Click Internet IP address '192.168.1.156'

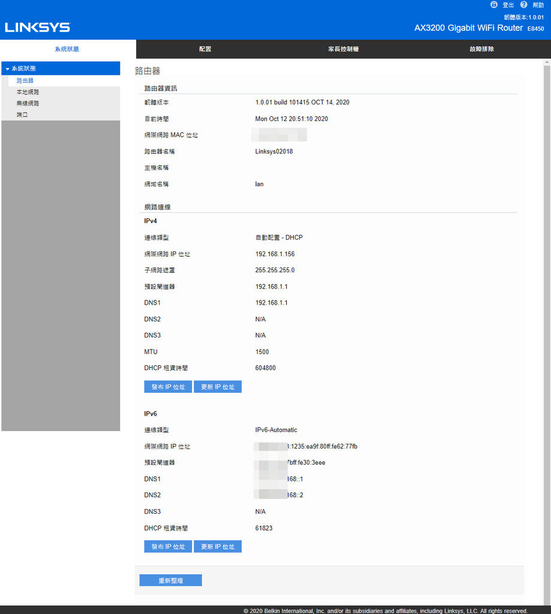pyautogui.click(x=275, y=254)
